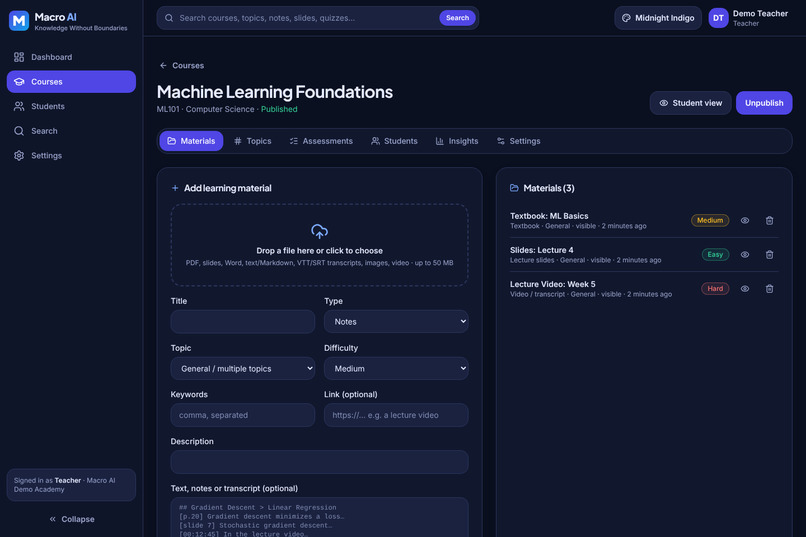Click the folder icon beside Materials (3)

click(514, 188)
